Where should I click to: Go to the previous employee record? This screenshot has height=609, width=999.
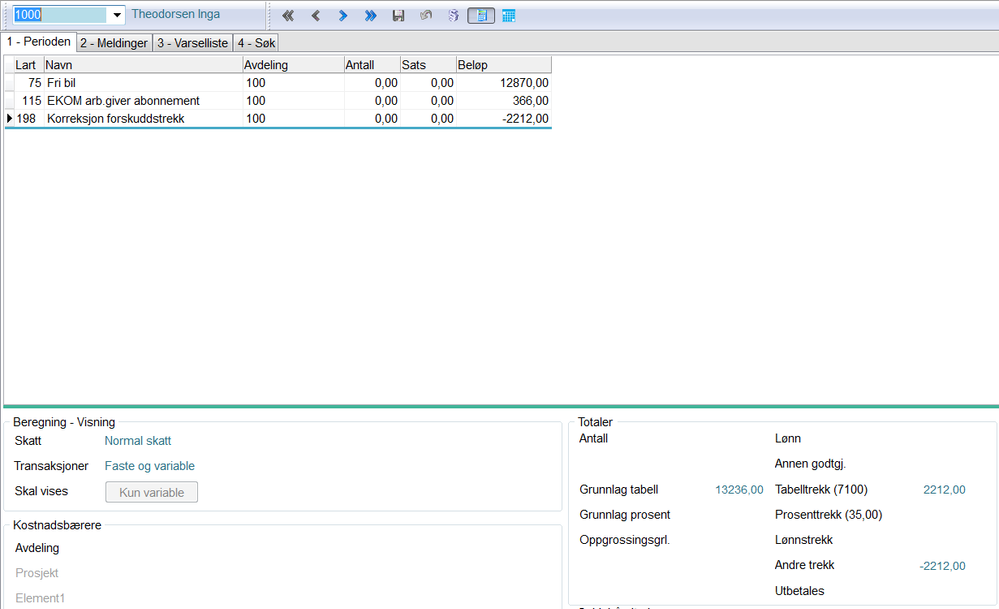click(x=315, y=16)
